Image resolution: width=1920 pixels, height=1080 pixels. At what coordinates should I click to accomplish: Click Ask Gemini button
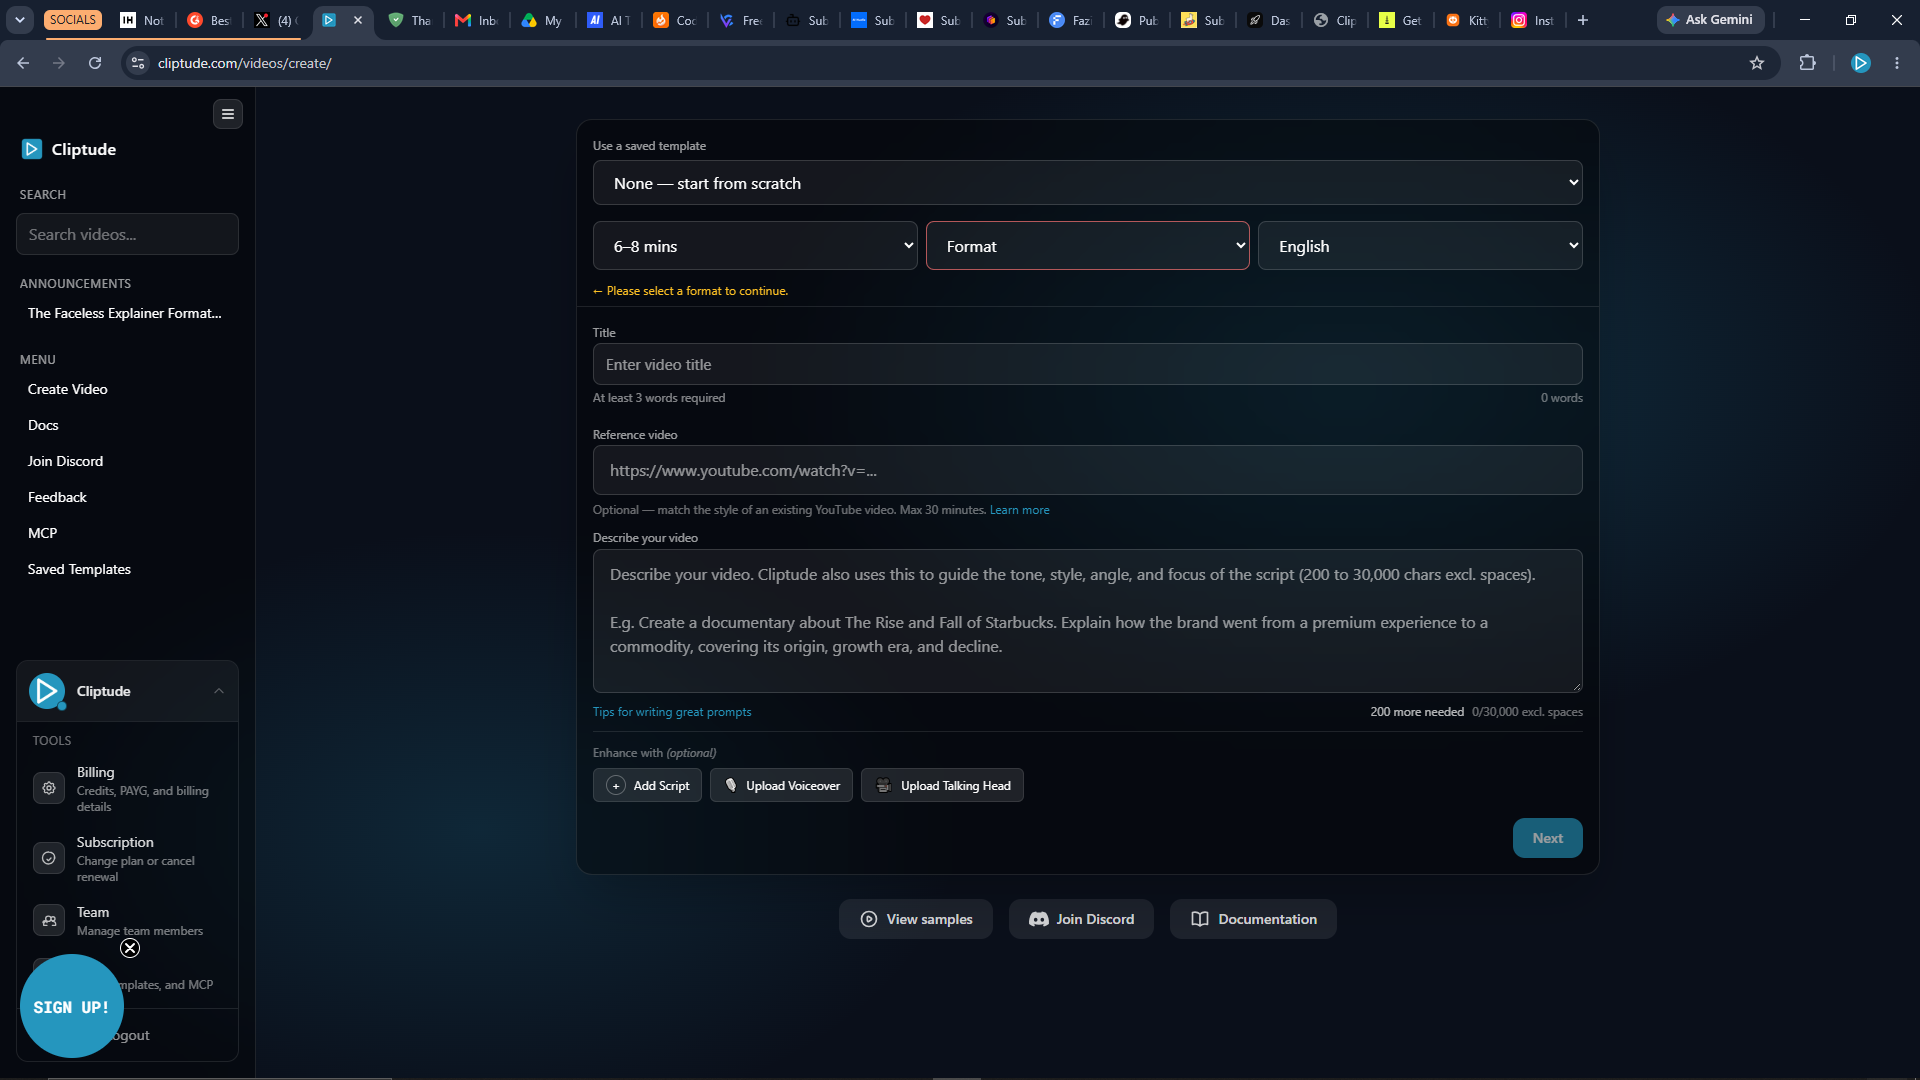(x=1709, y=20)
